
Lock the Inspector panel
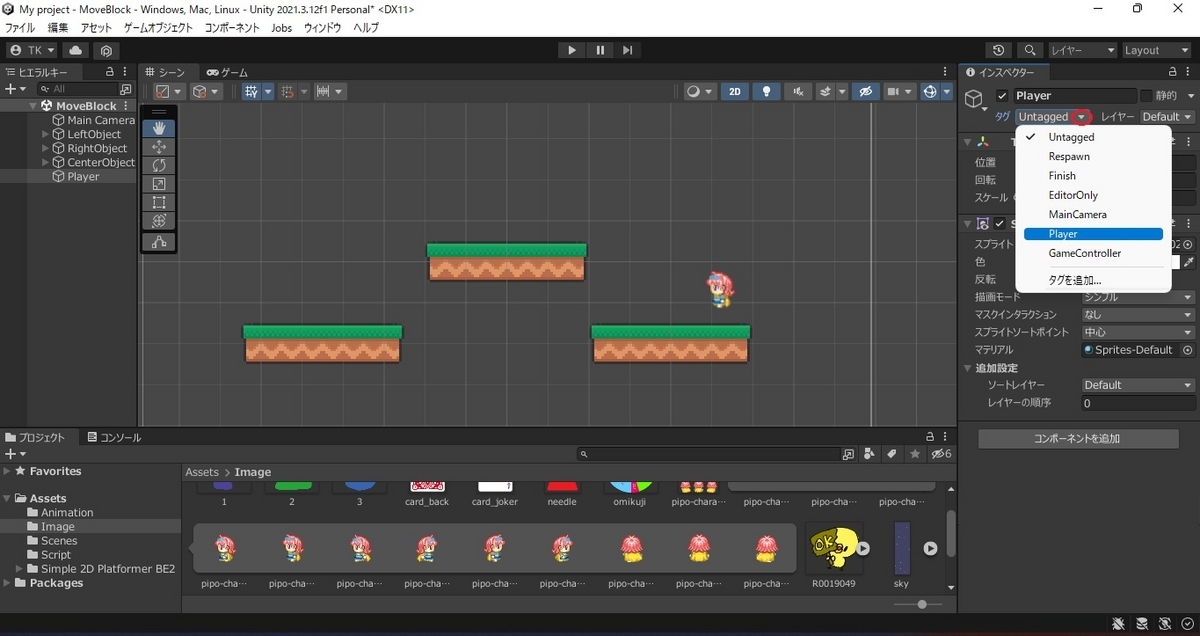pyautogui.click(x=1172, y=72)
